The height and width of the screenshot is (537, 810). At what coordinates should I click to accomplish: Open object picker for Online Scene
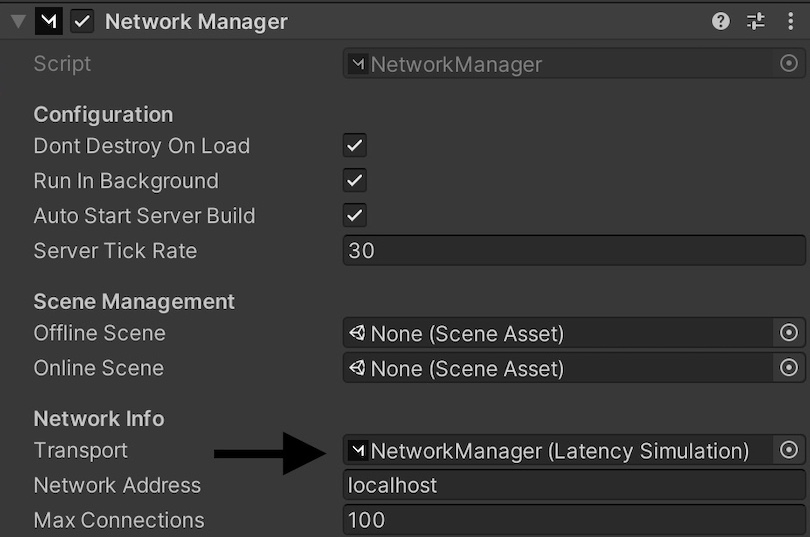click(788, 368)
